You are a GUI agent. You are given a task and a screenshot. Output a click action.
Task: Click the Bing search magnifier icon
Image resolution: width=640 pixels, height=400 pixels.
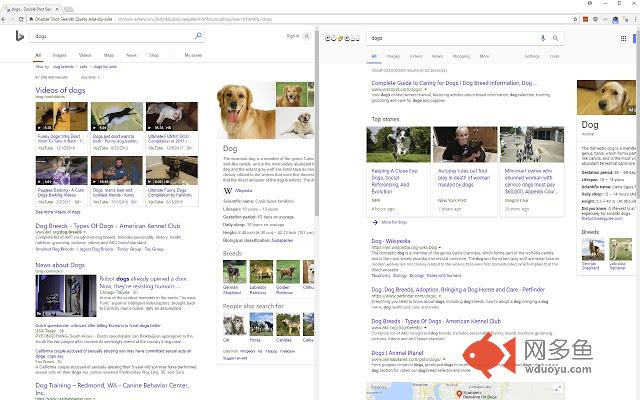click(x=198, y=36)
